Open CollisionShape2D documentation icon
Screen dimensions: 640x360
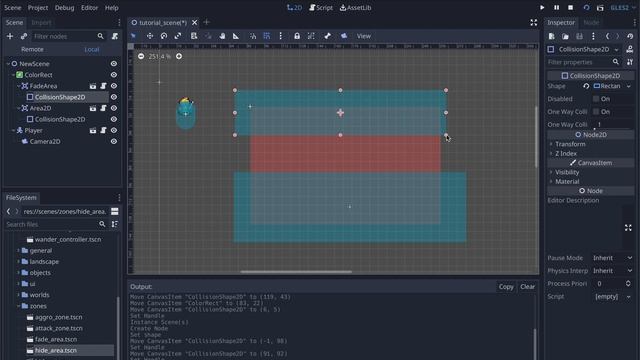(x=630, y=49)
